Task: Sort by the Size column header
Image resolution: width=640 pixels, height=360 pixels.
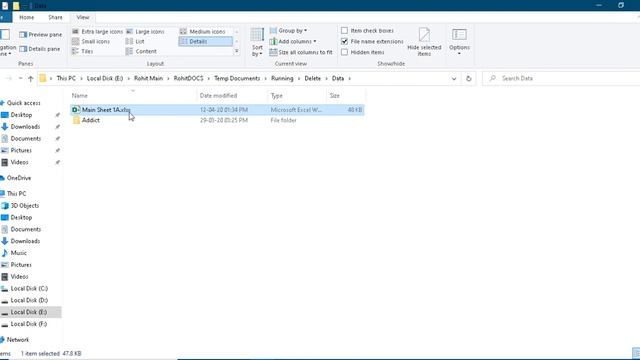Action: pos(346,96)
